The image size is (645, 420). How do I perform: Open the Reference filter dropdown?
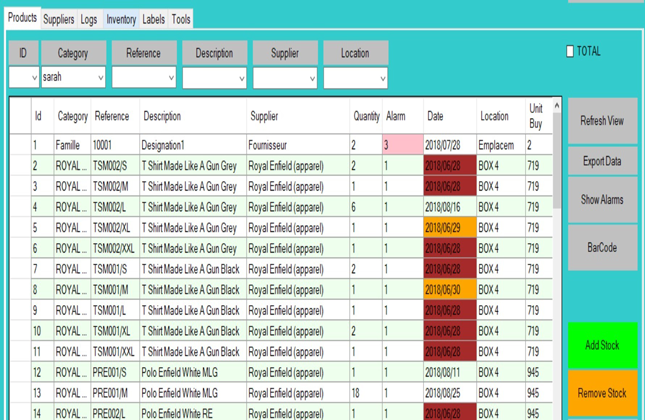point(144,78)
